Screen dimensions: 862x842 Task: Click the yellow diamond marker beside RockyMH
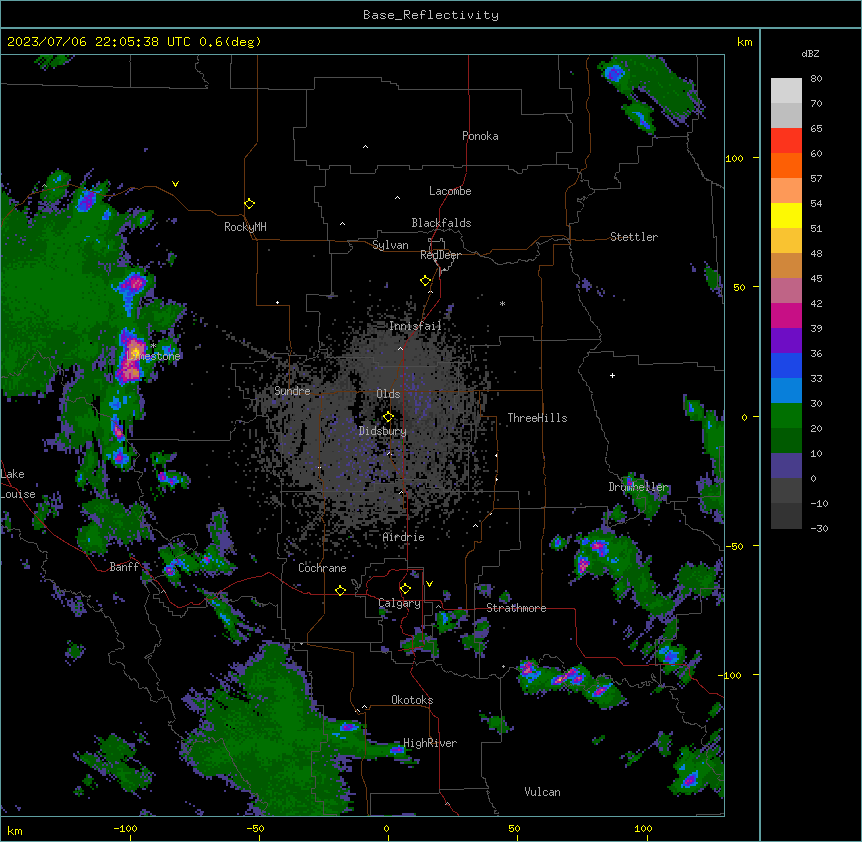tap(249, 204)
